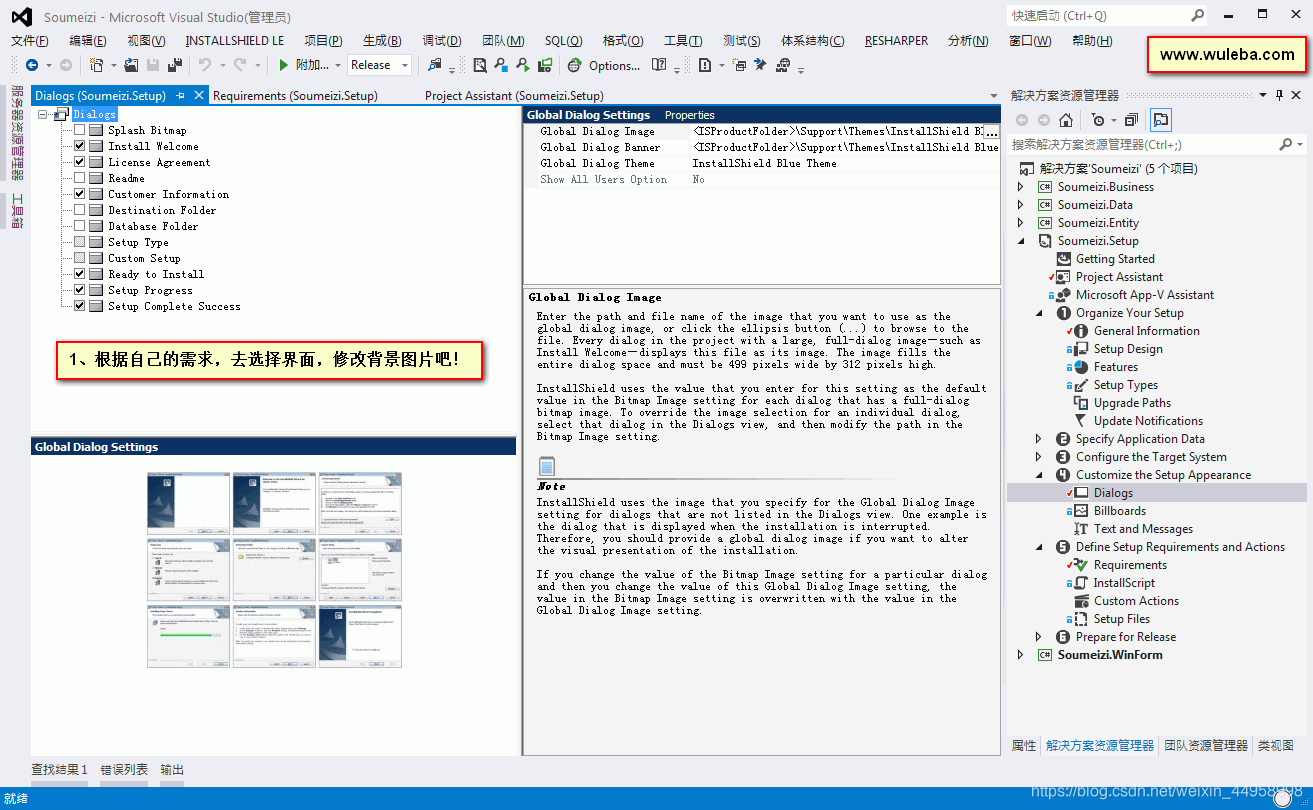The width and height of the screenshot is (1313, 810).
Task: Collapse the Dialogs root tree node
Action: tap(44, 114)
